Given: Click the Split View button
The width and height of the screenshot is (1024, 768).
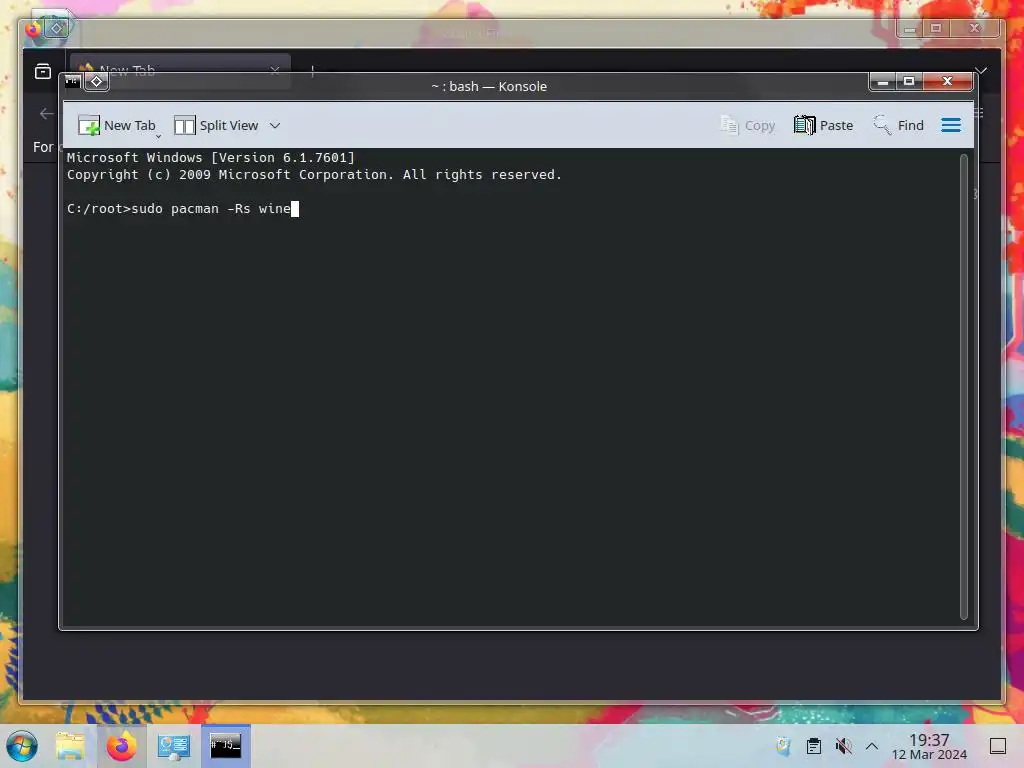Looking at the screenshot, I should pyautogui.click(x=216, y=125).
